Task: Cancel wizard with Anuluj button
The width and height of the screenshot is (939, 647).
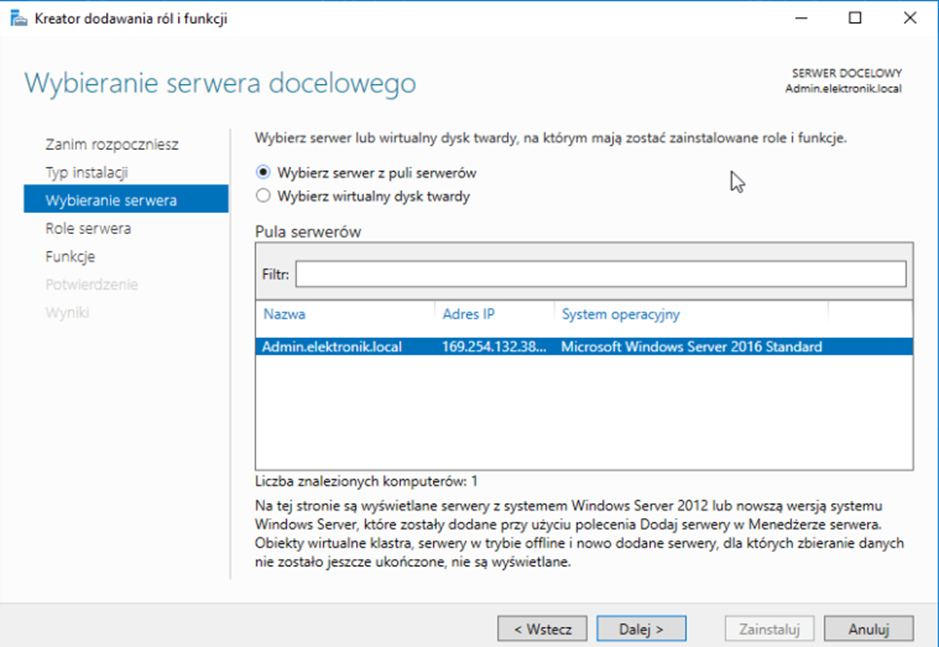Action: [868, 629]
